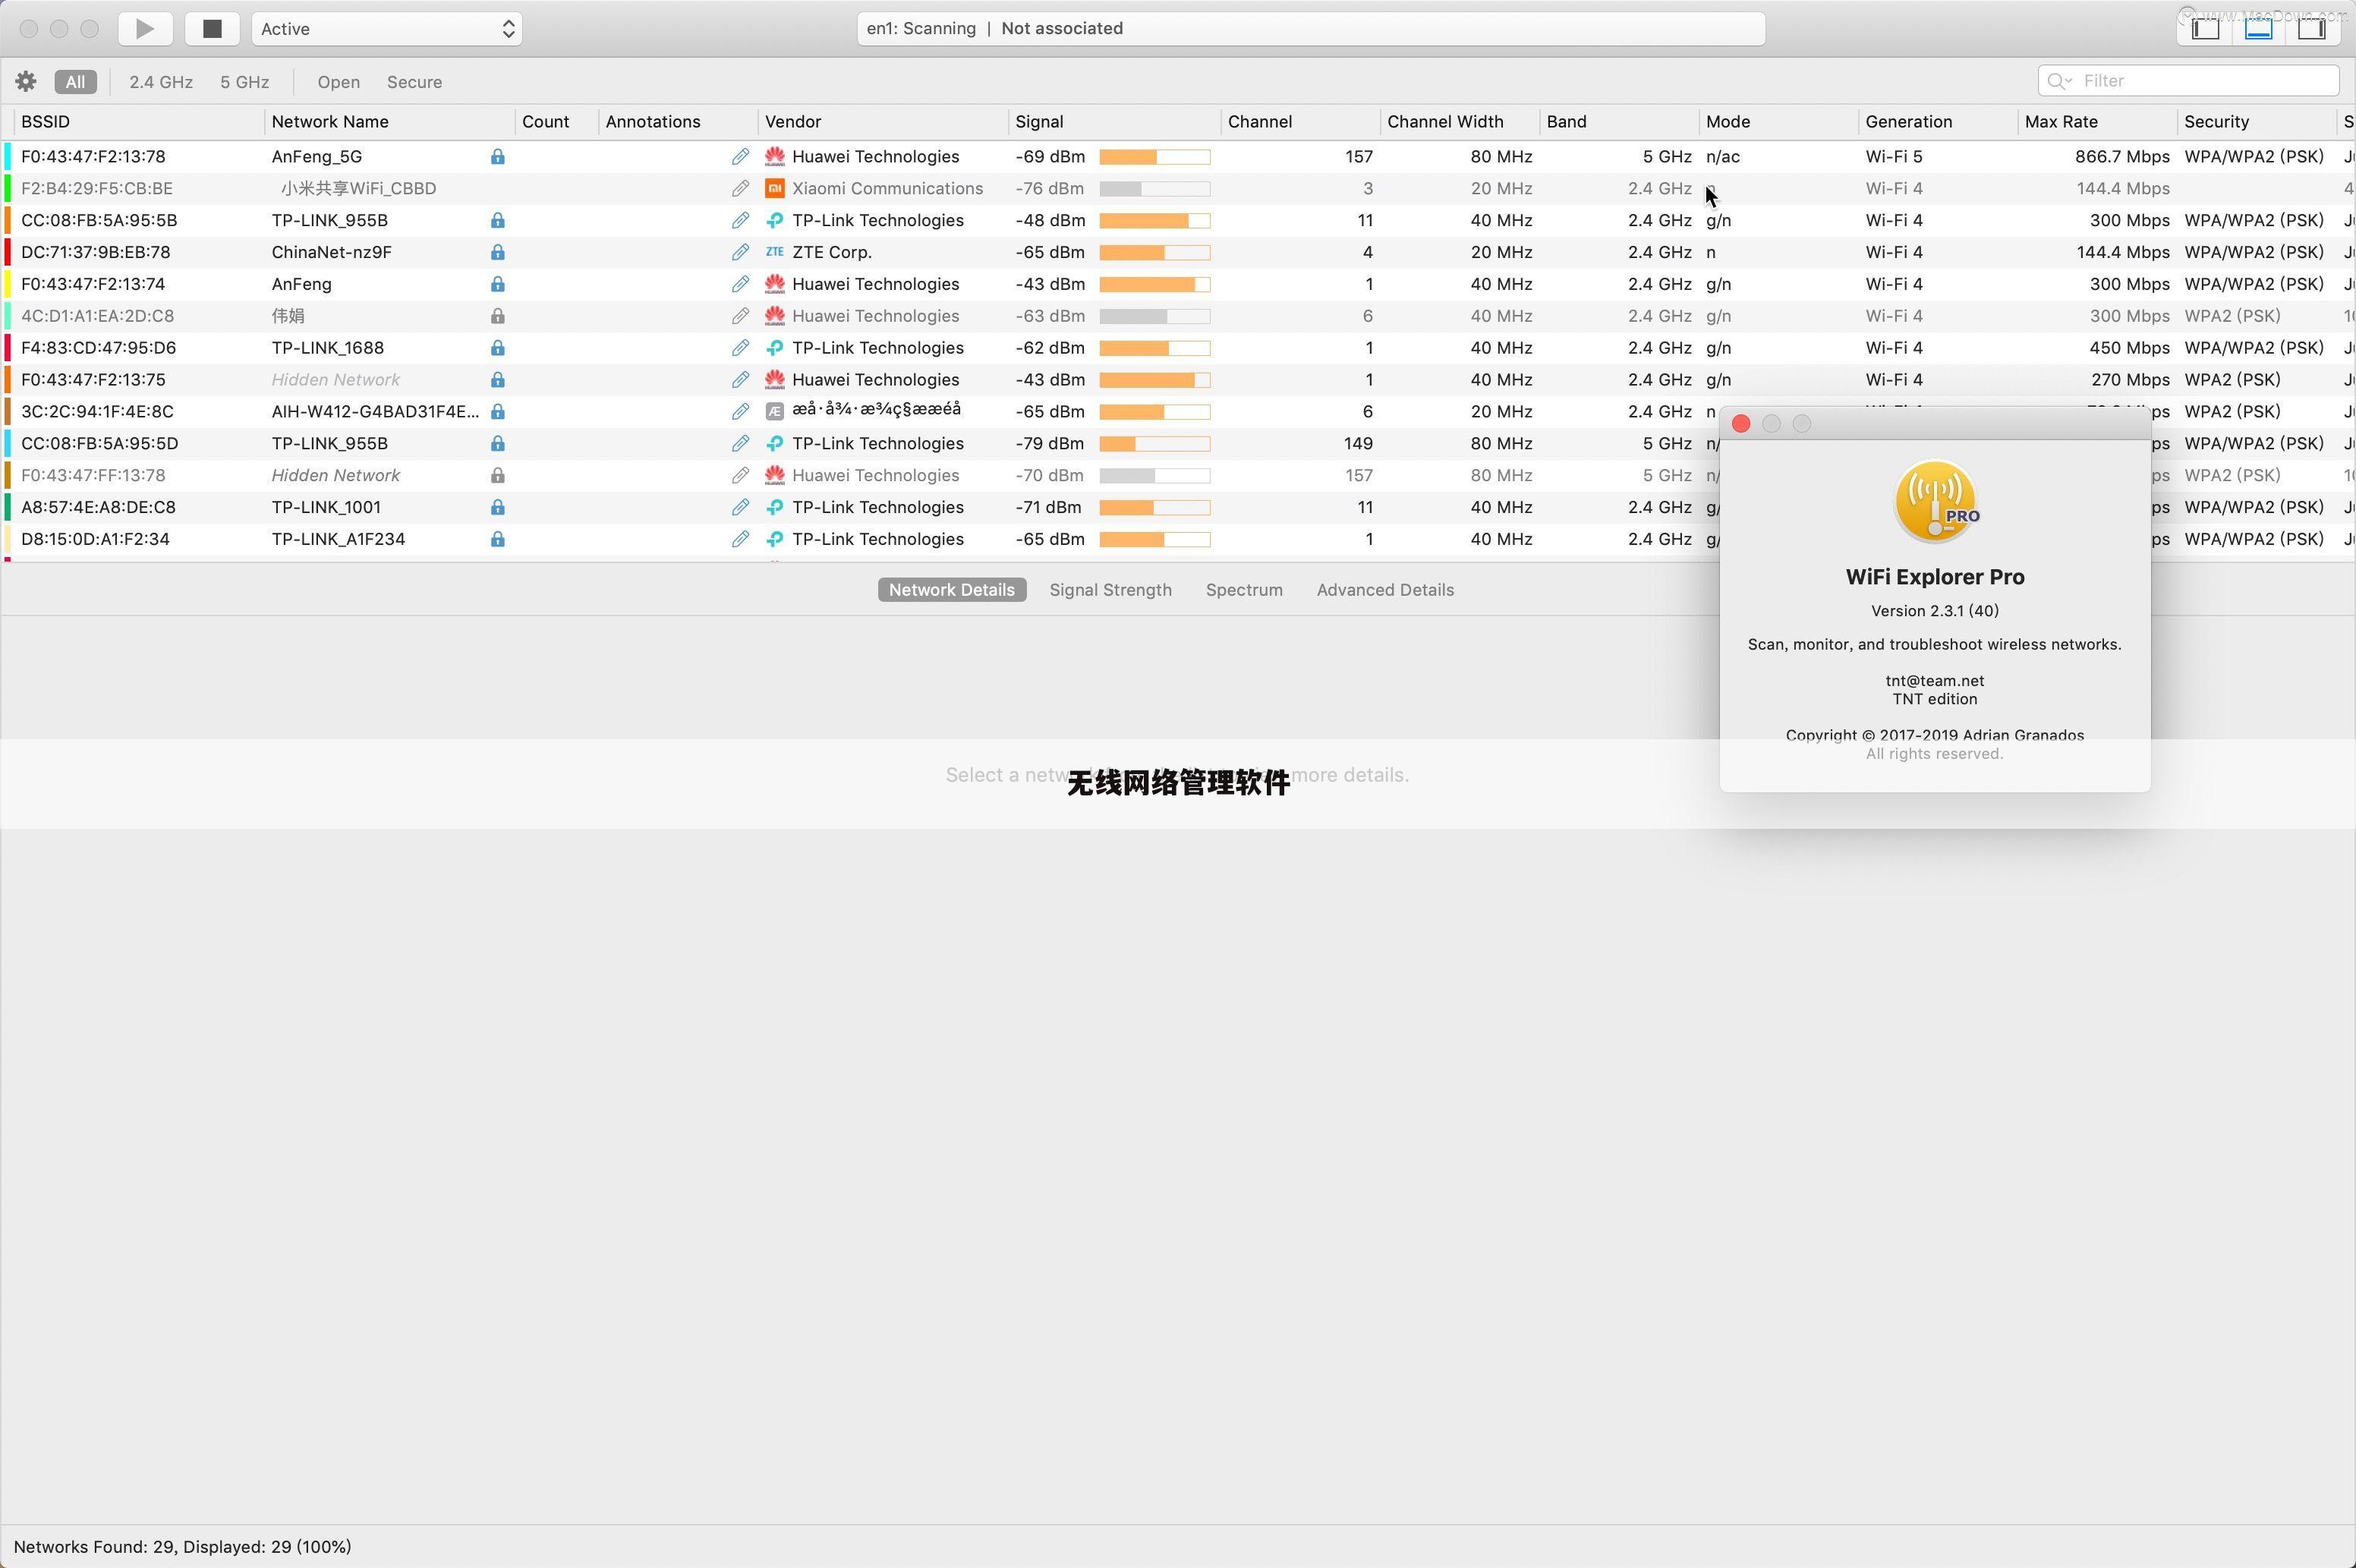Select the All filter
Image resolution: width=2356 pixels, height=1568 pixels.
pos(75,81)
